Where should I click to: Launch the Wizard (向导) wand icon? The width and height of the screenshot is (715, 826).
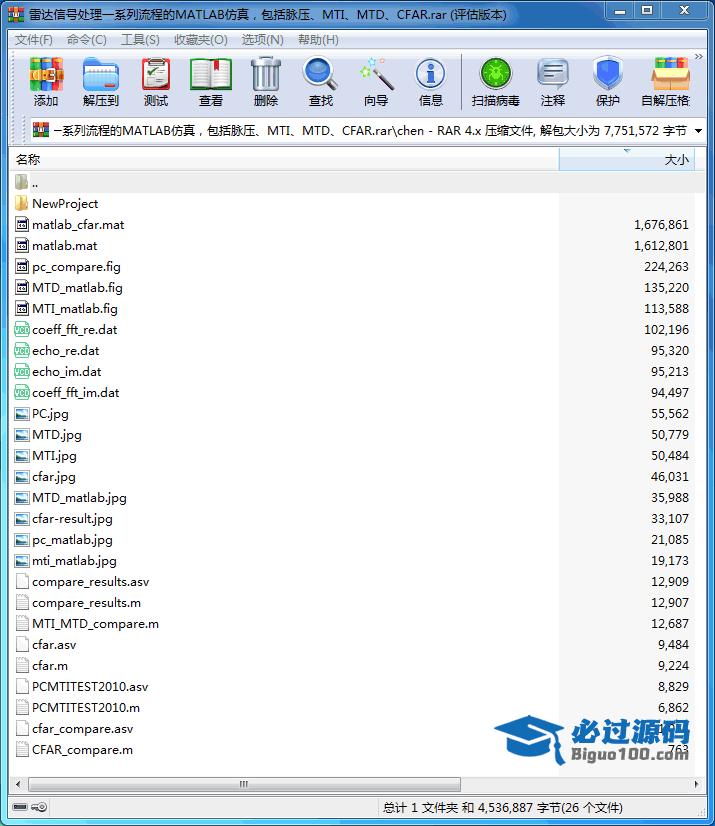[x=376, y=75]
